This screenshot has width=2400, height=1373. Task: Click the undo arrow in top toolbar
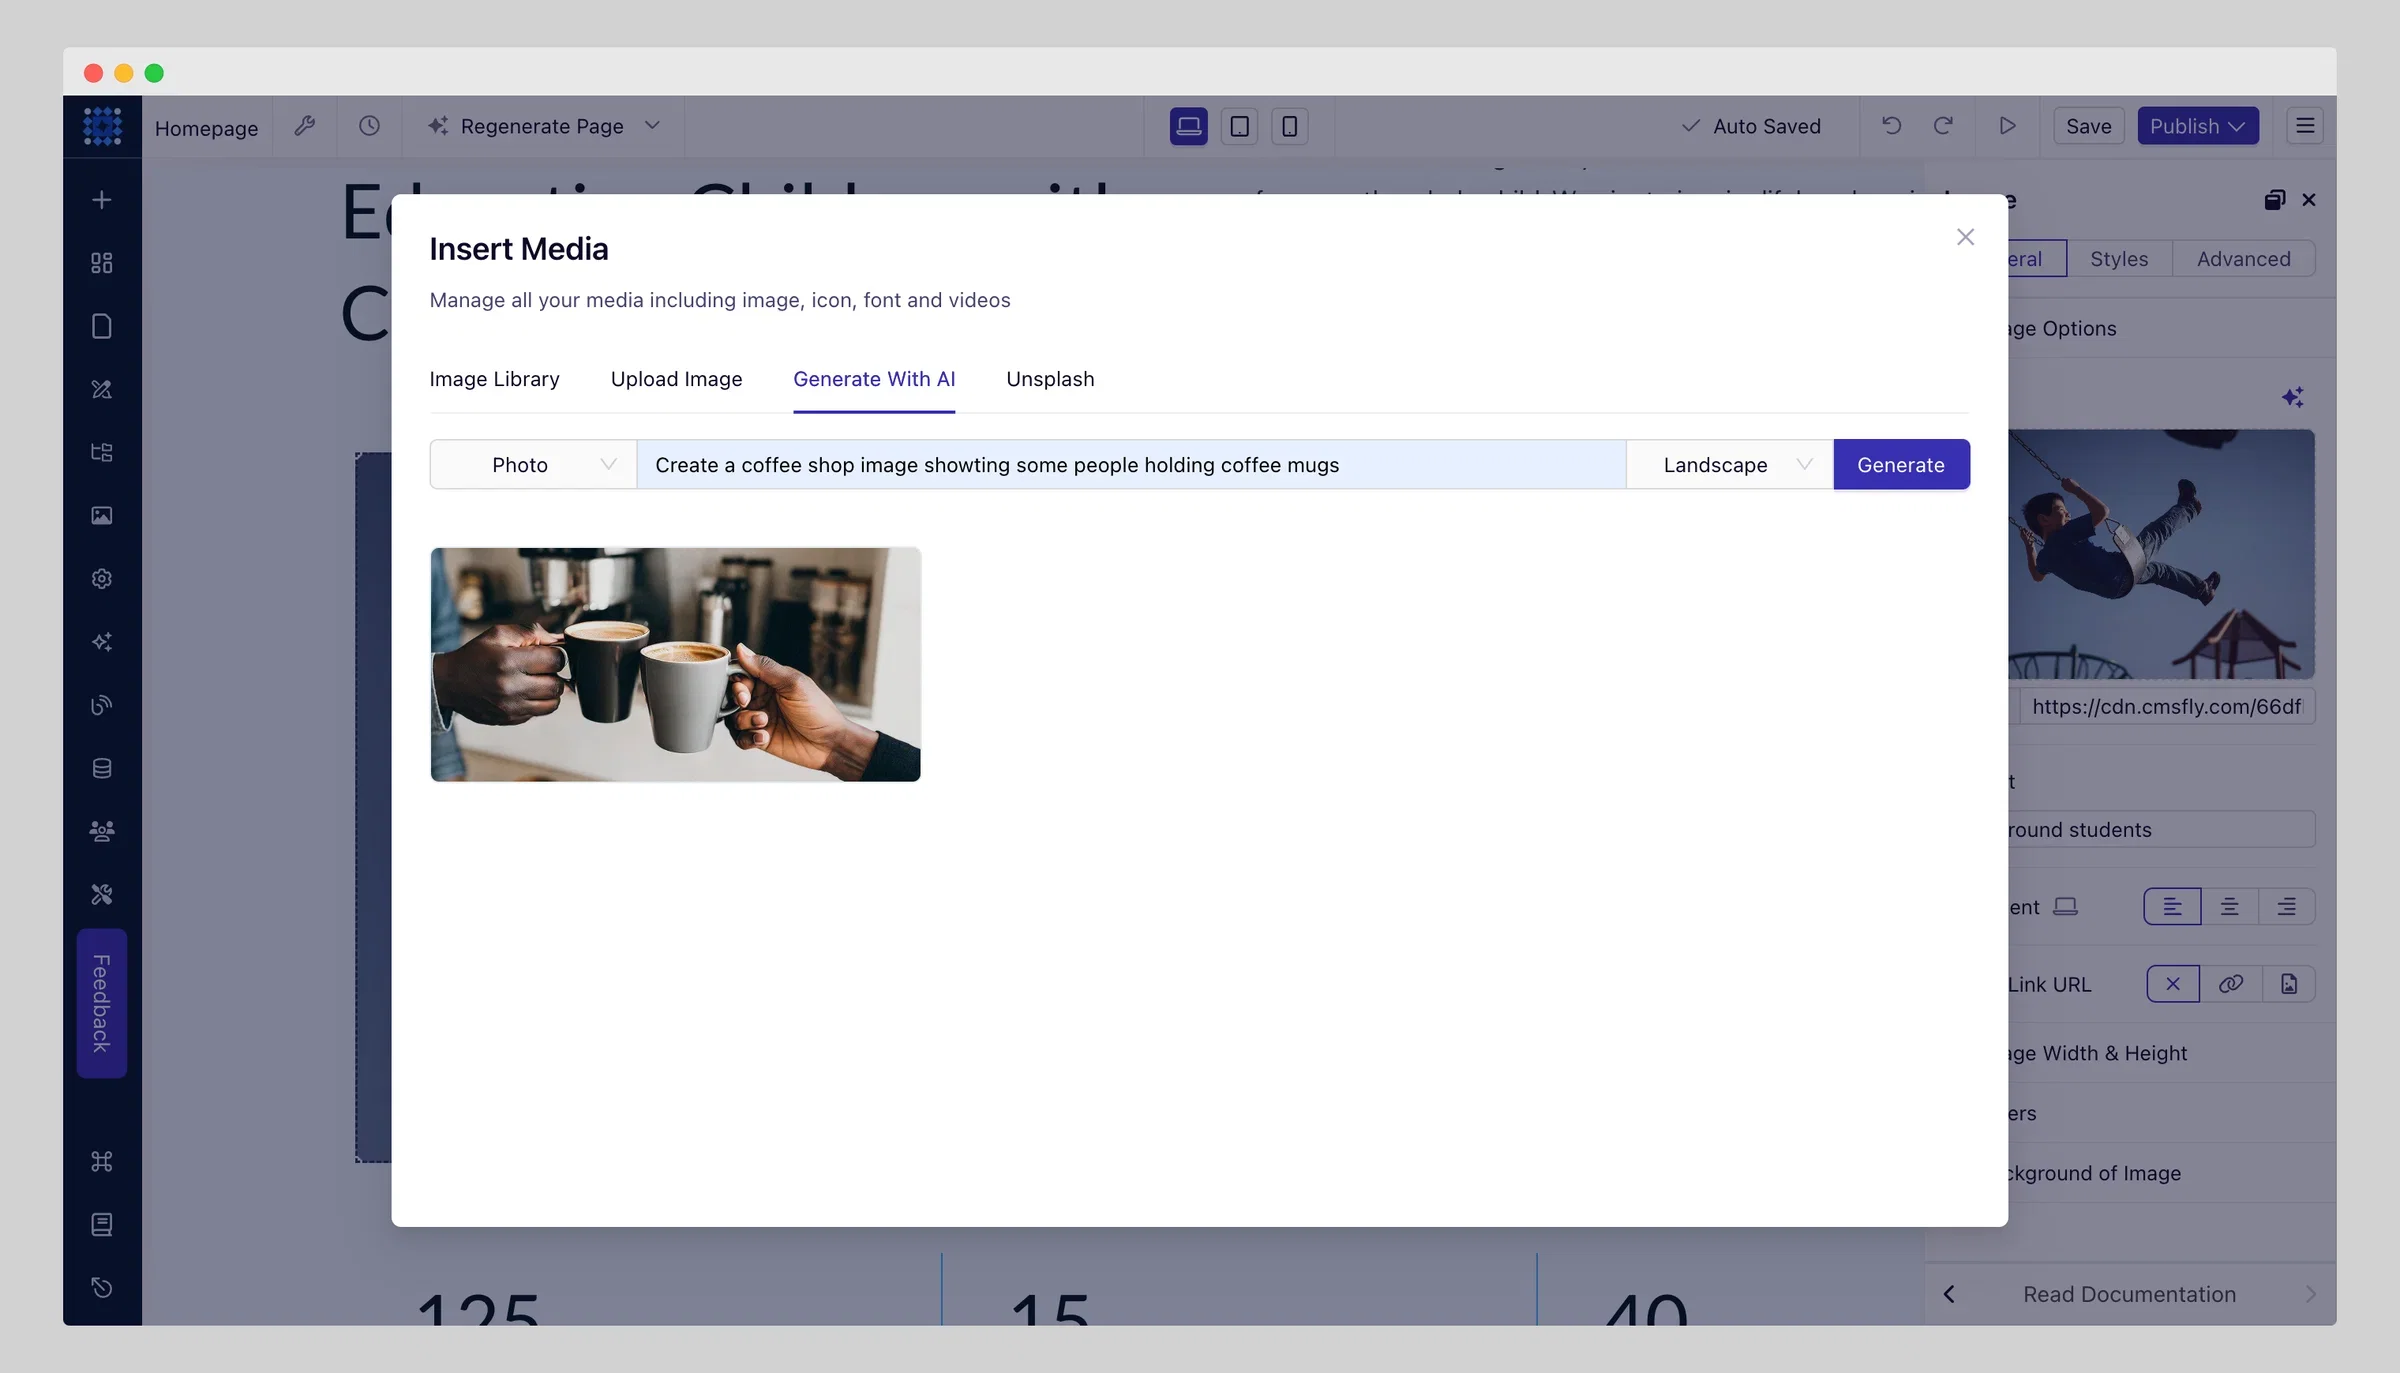tap(1891, 126)
